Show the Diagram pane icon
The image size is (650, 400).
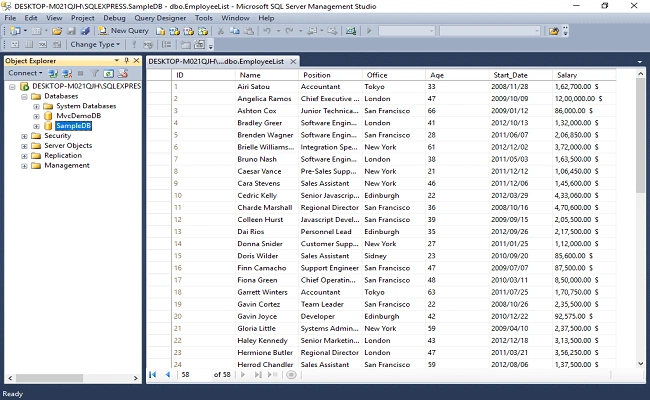15,44
